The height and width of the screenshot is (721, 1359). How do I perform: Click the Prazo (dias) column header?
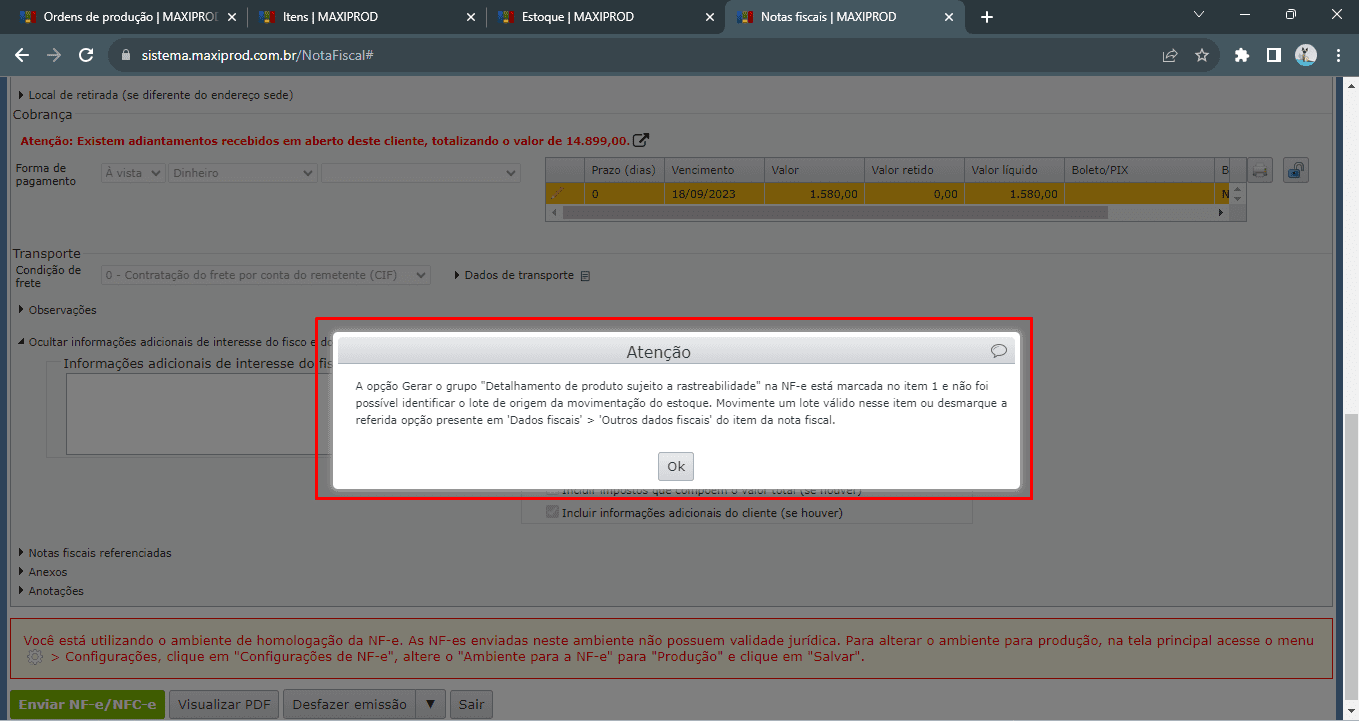coord(625,170)
